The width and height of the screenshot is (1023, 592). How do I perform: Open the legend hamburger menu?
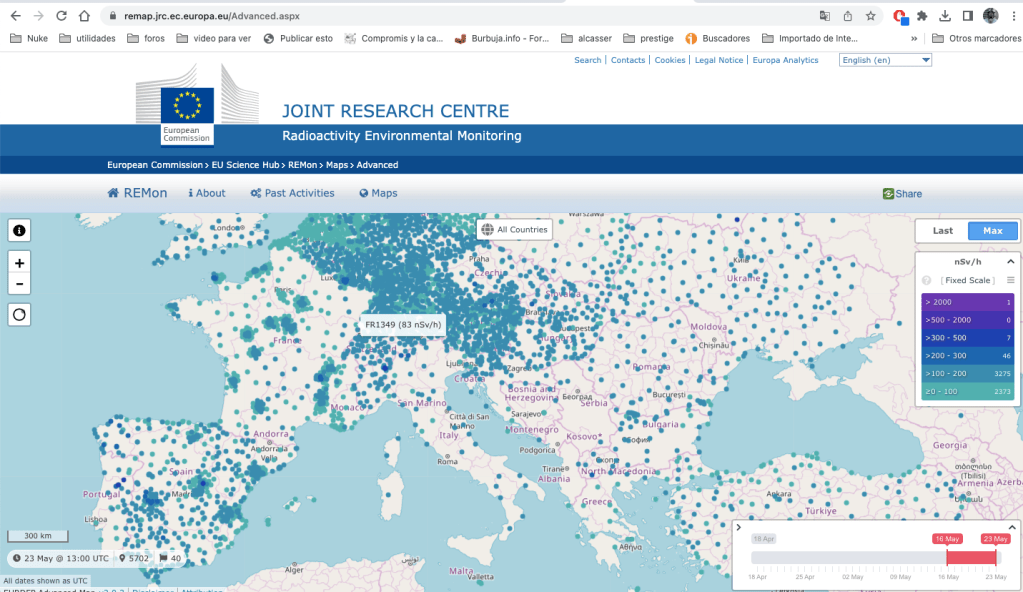1010,280
